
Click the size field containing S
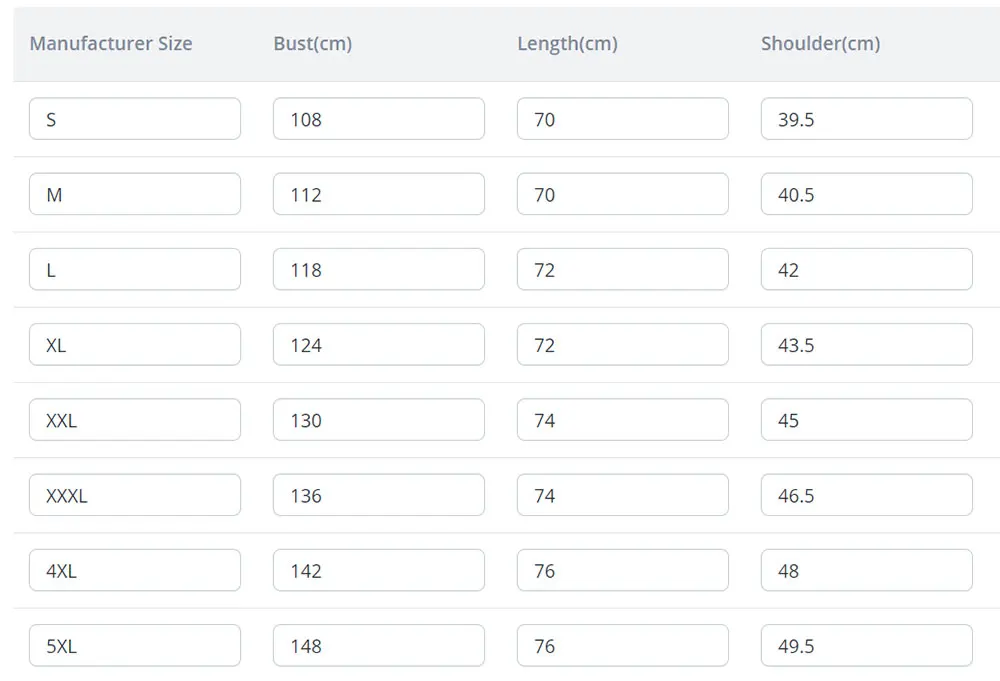point(135,119)
